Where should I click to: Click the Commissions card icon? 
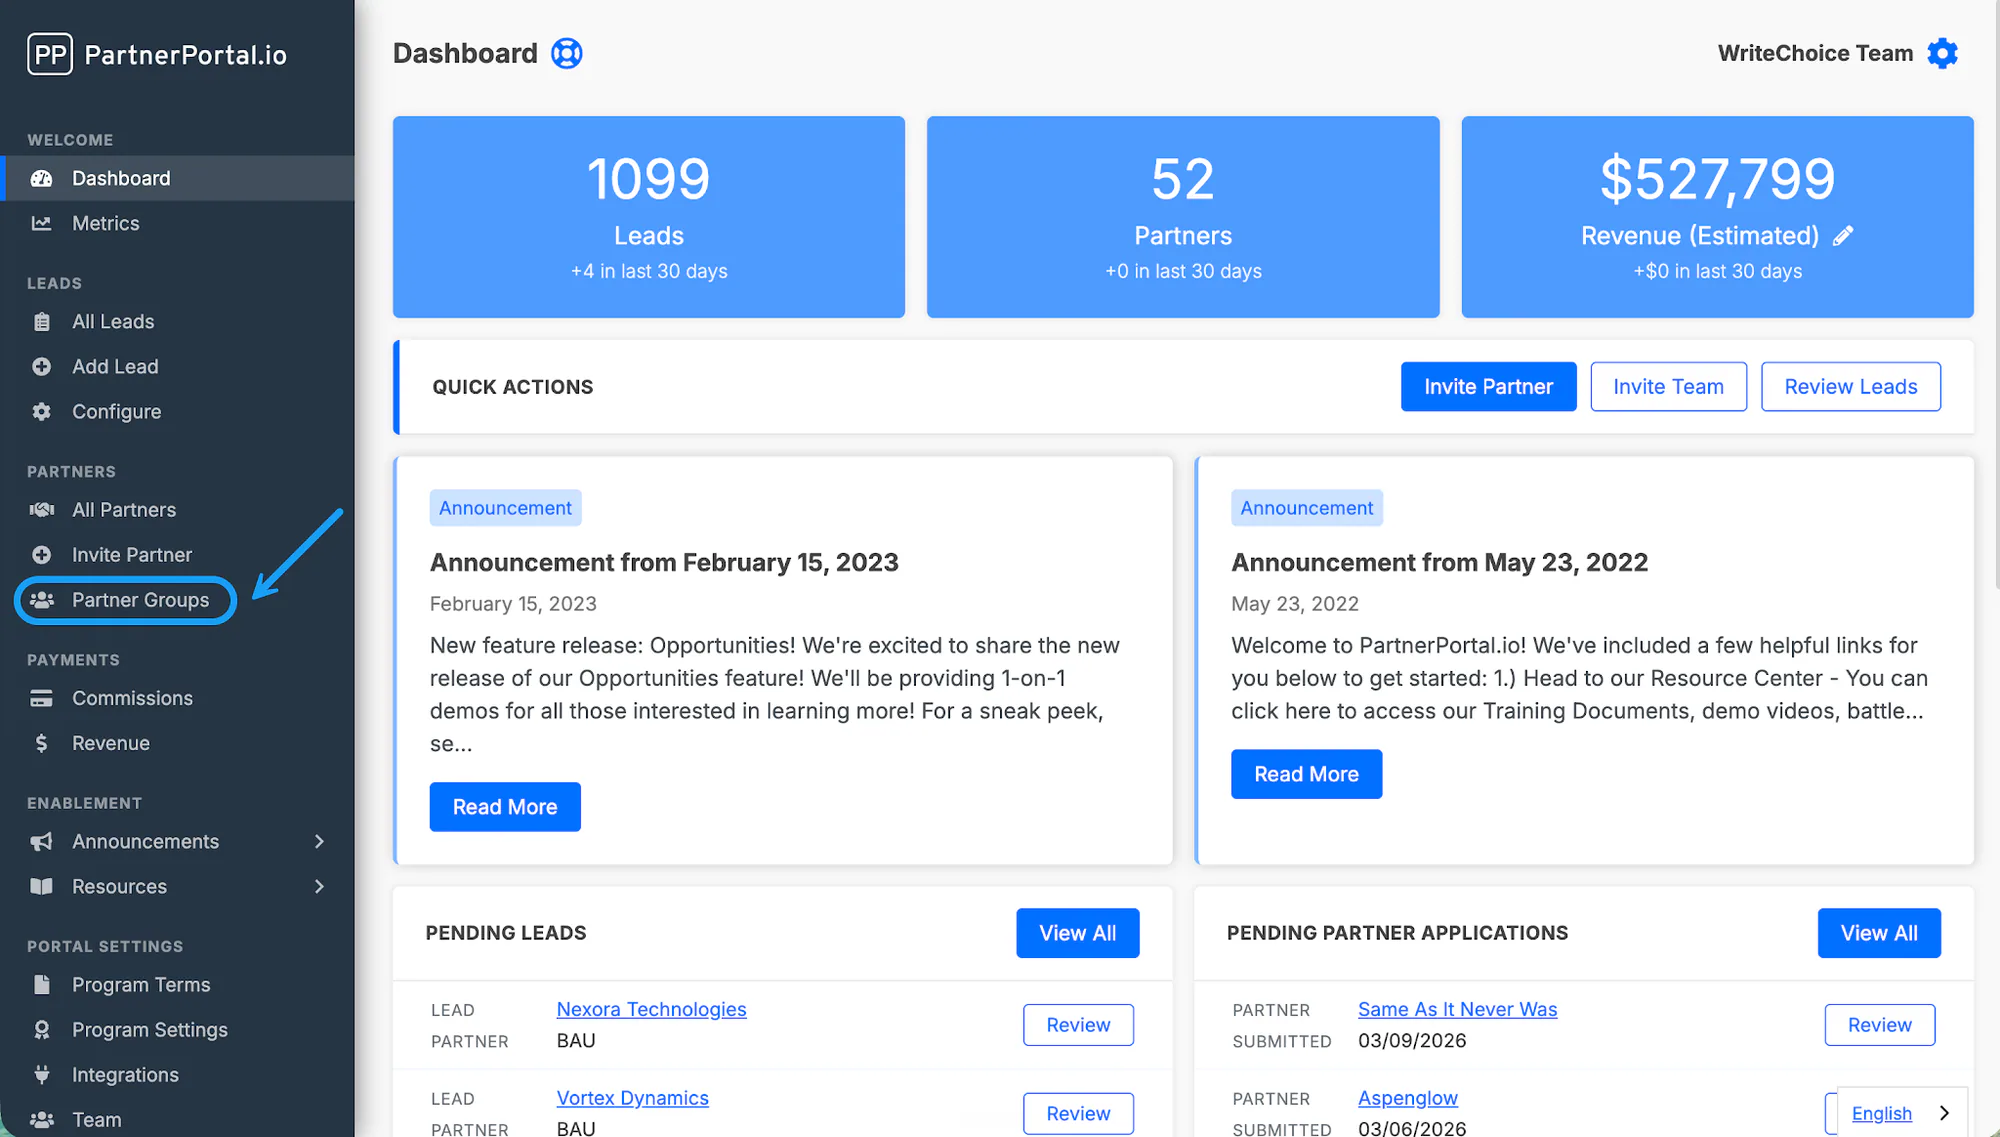coord(41,698)
